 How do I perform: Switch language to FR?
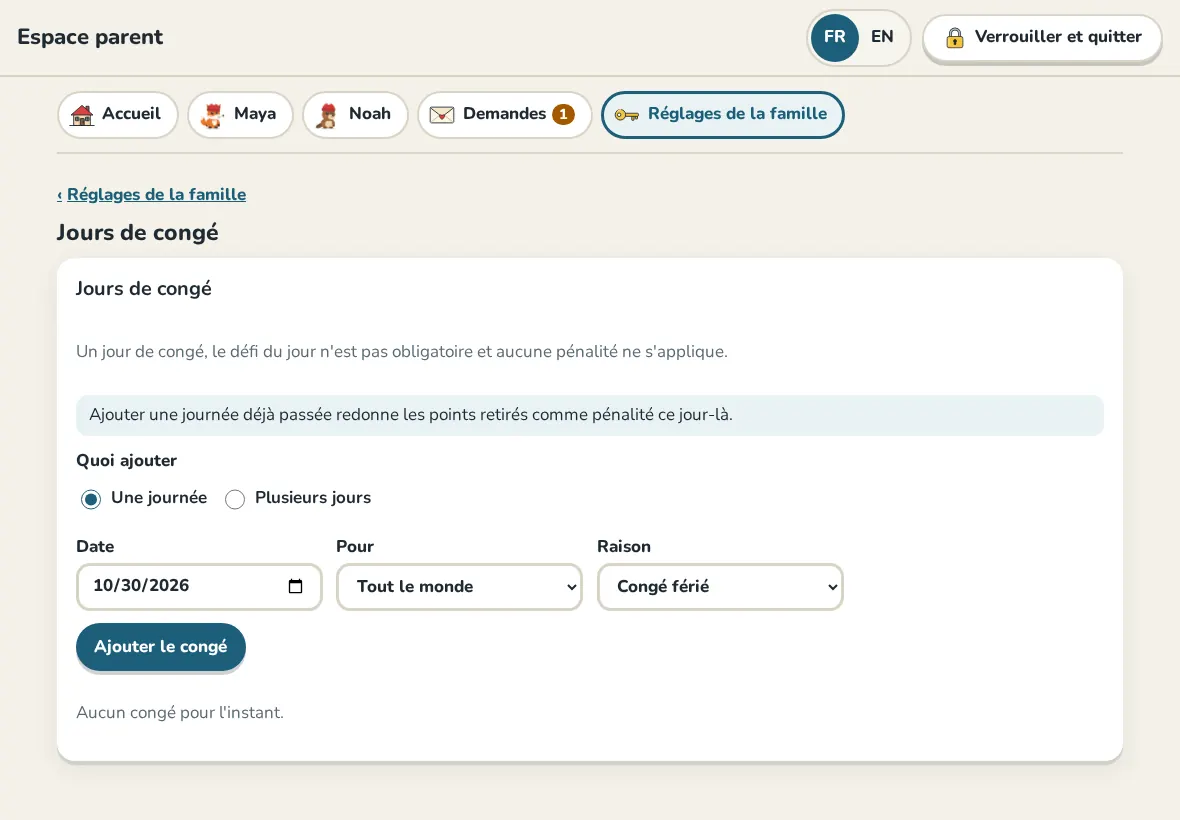tap(835, 38)
